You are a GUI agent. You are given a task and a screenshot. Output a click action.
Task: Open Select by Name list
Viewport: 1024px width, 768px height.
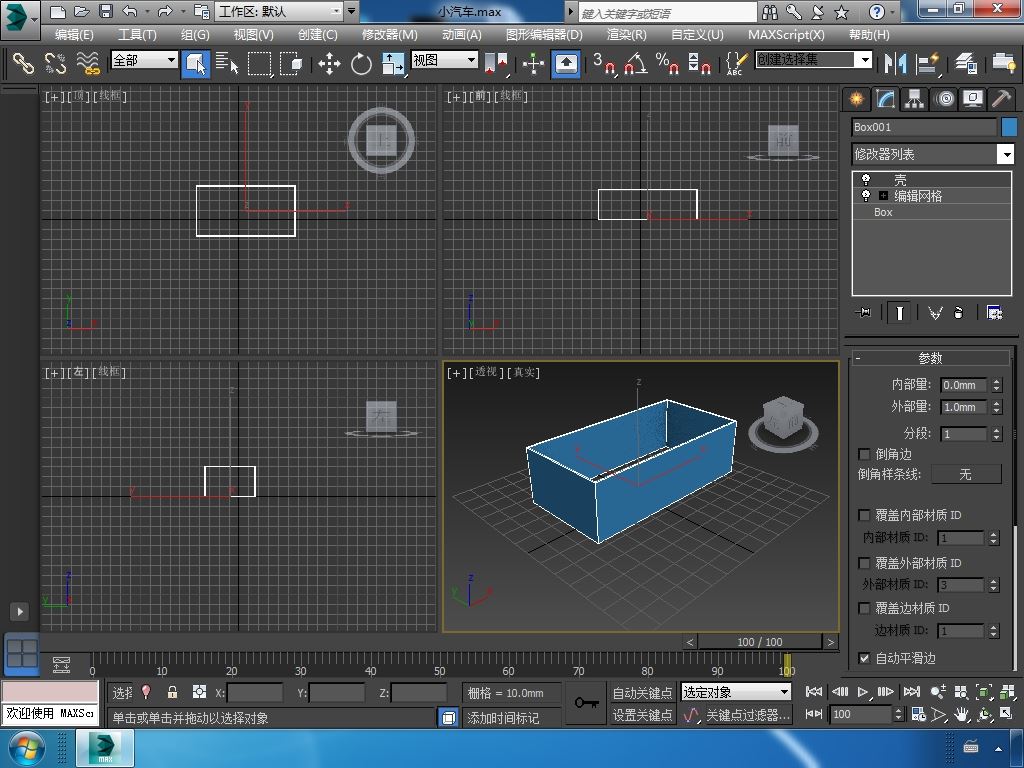227,63
